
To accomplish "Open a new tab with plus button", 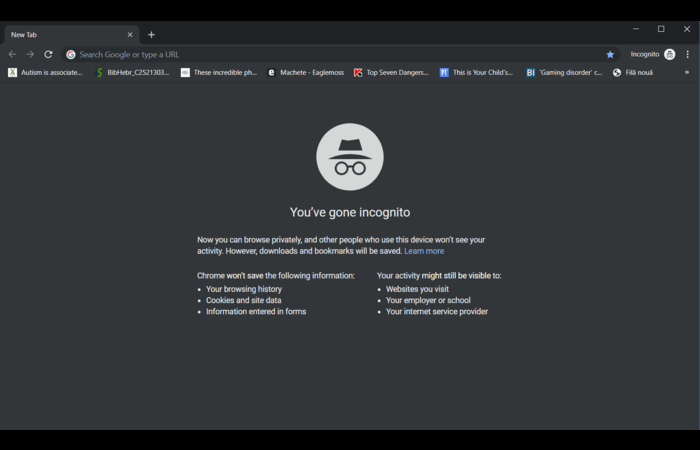I will 151,35.
